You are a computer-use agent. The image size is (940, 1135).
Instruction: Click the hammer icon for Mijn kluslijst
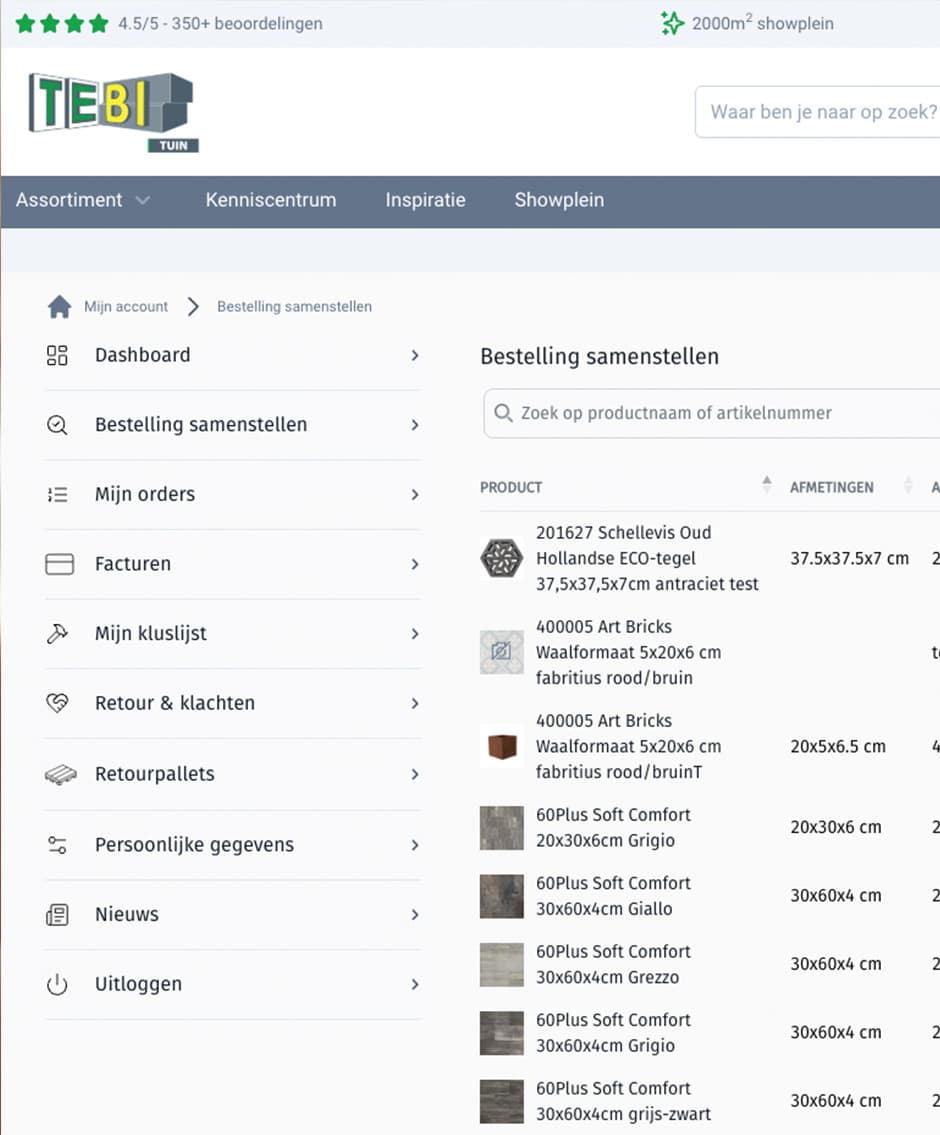(x=57, y=634)
